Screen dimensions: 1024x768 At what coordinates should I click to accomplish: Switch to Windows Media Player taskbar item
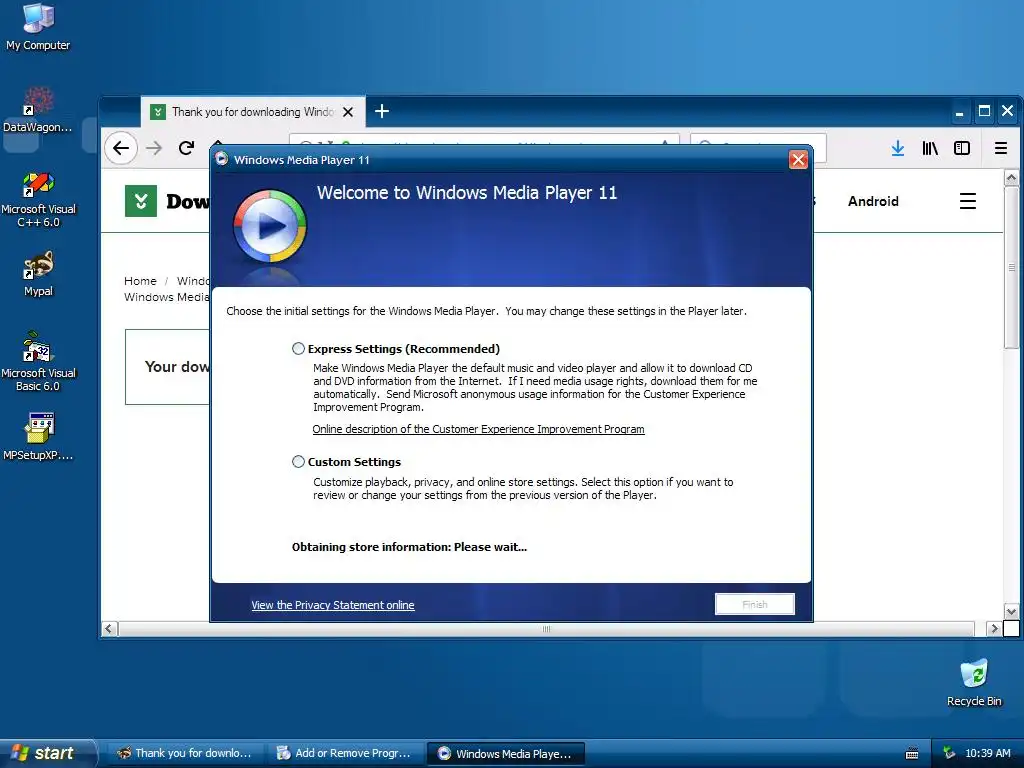point(505,753)
